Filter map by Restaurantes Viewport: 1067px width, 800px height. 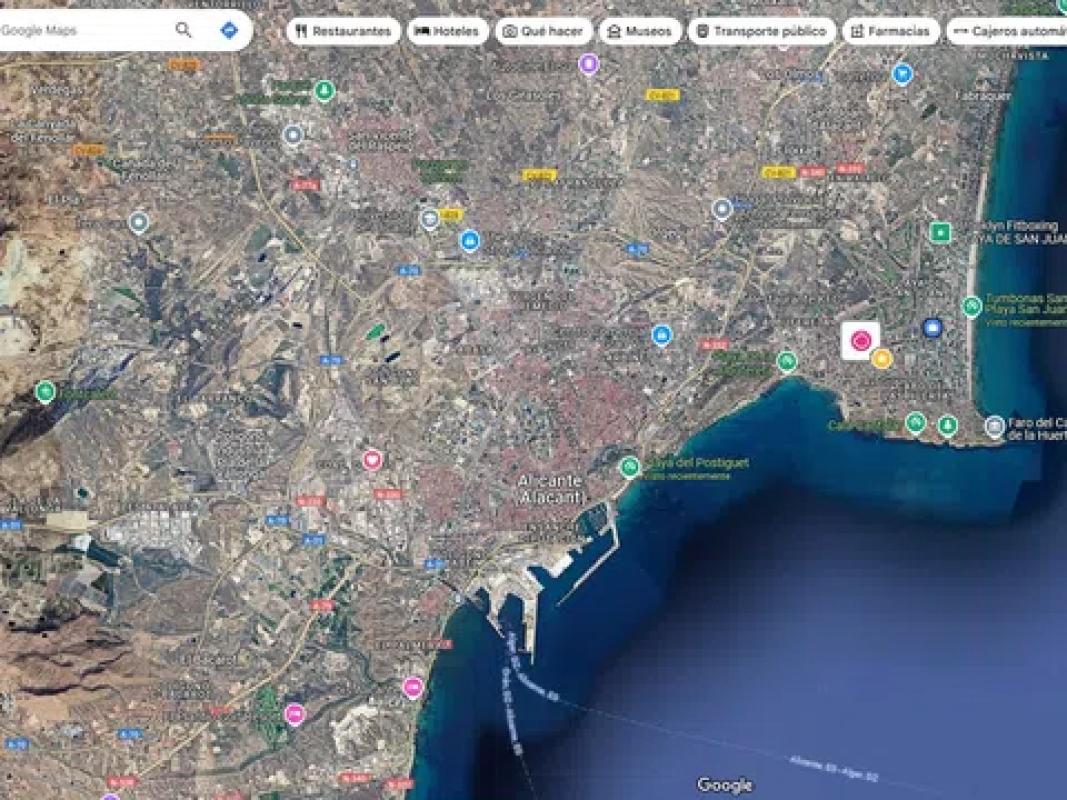tap(343, 31)
